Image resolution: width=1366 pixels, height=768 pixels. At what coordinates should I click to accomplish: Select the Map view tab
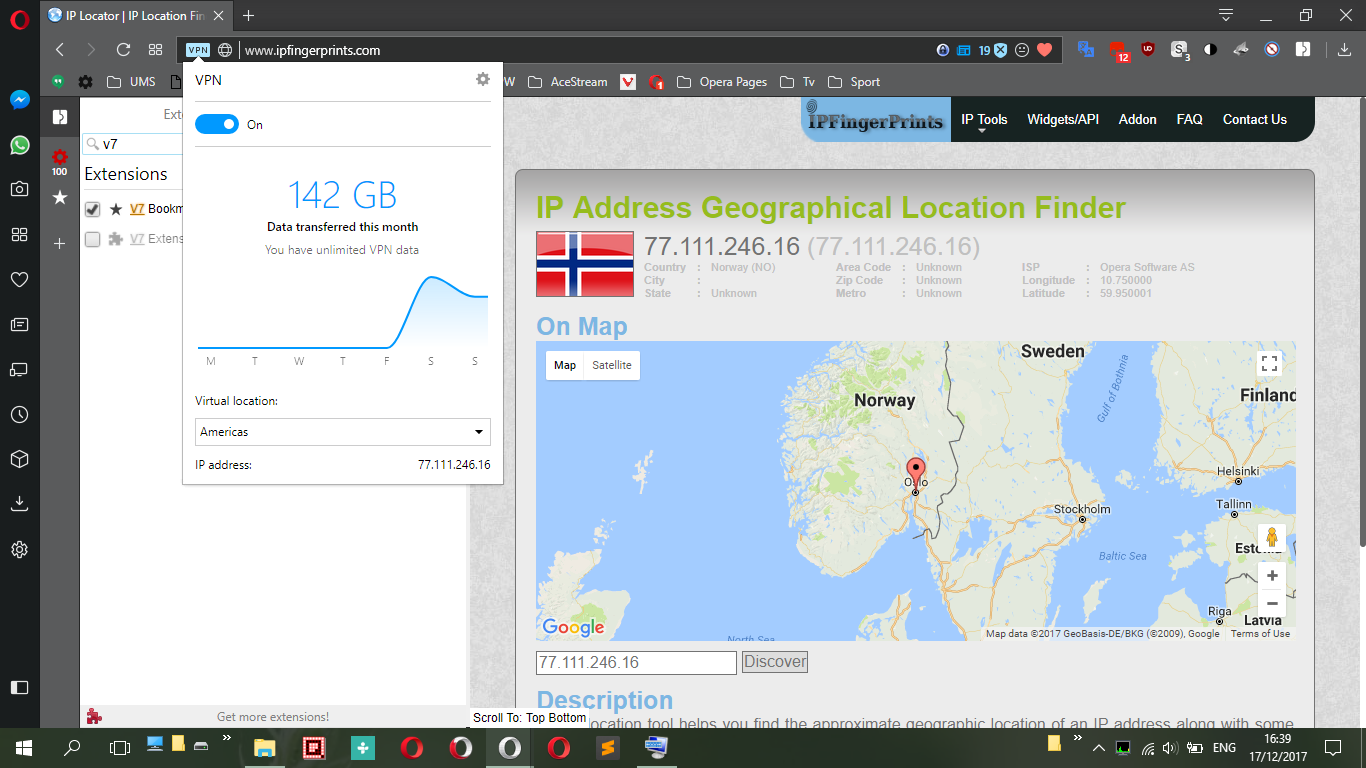tap(565, 365)
